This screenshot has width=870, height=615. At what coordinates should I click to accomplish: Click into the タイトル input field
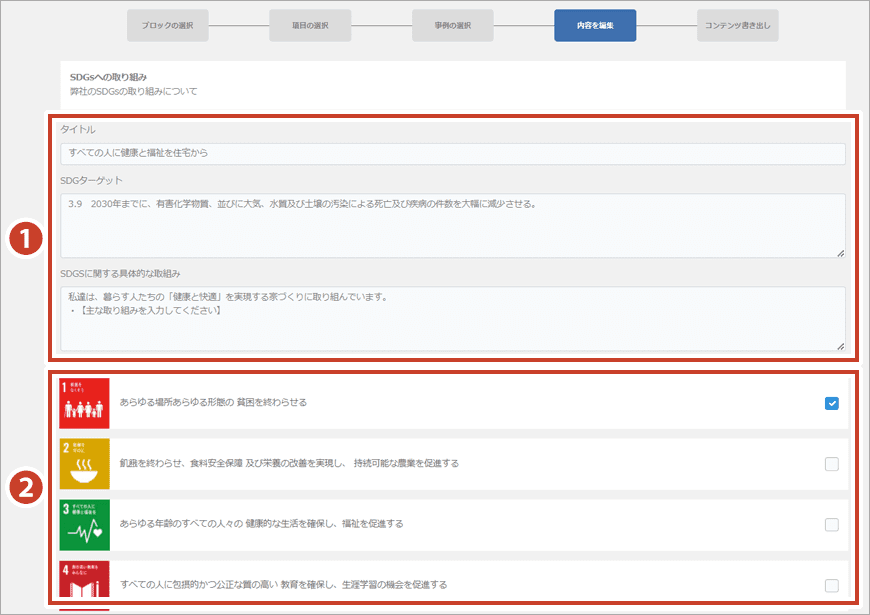point(452,153)
